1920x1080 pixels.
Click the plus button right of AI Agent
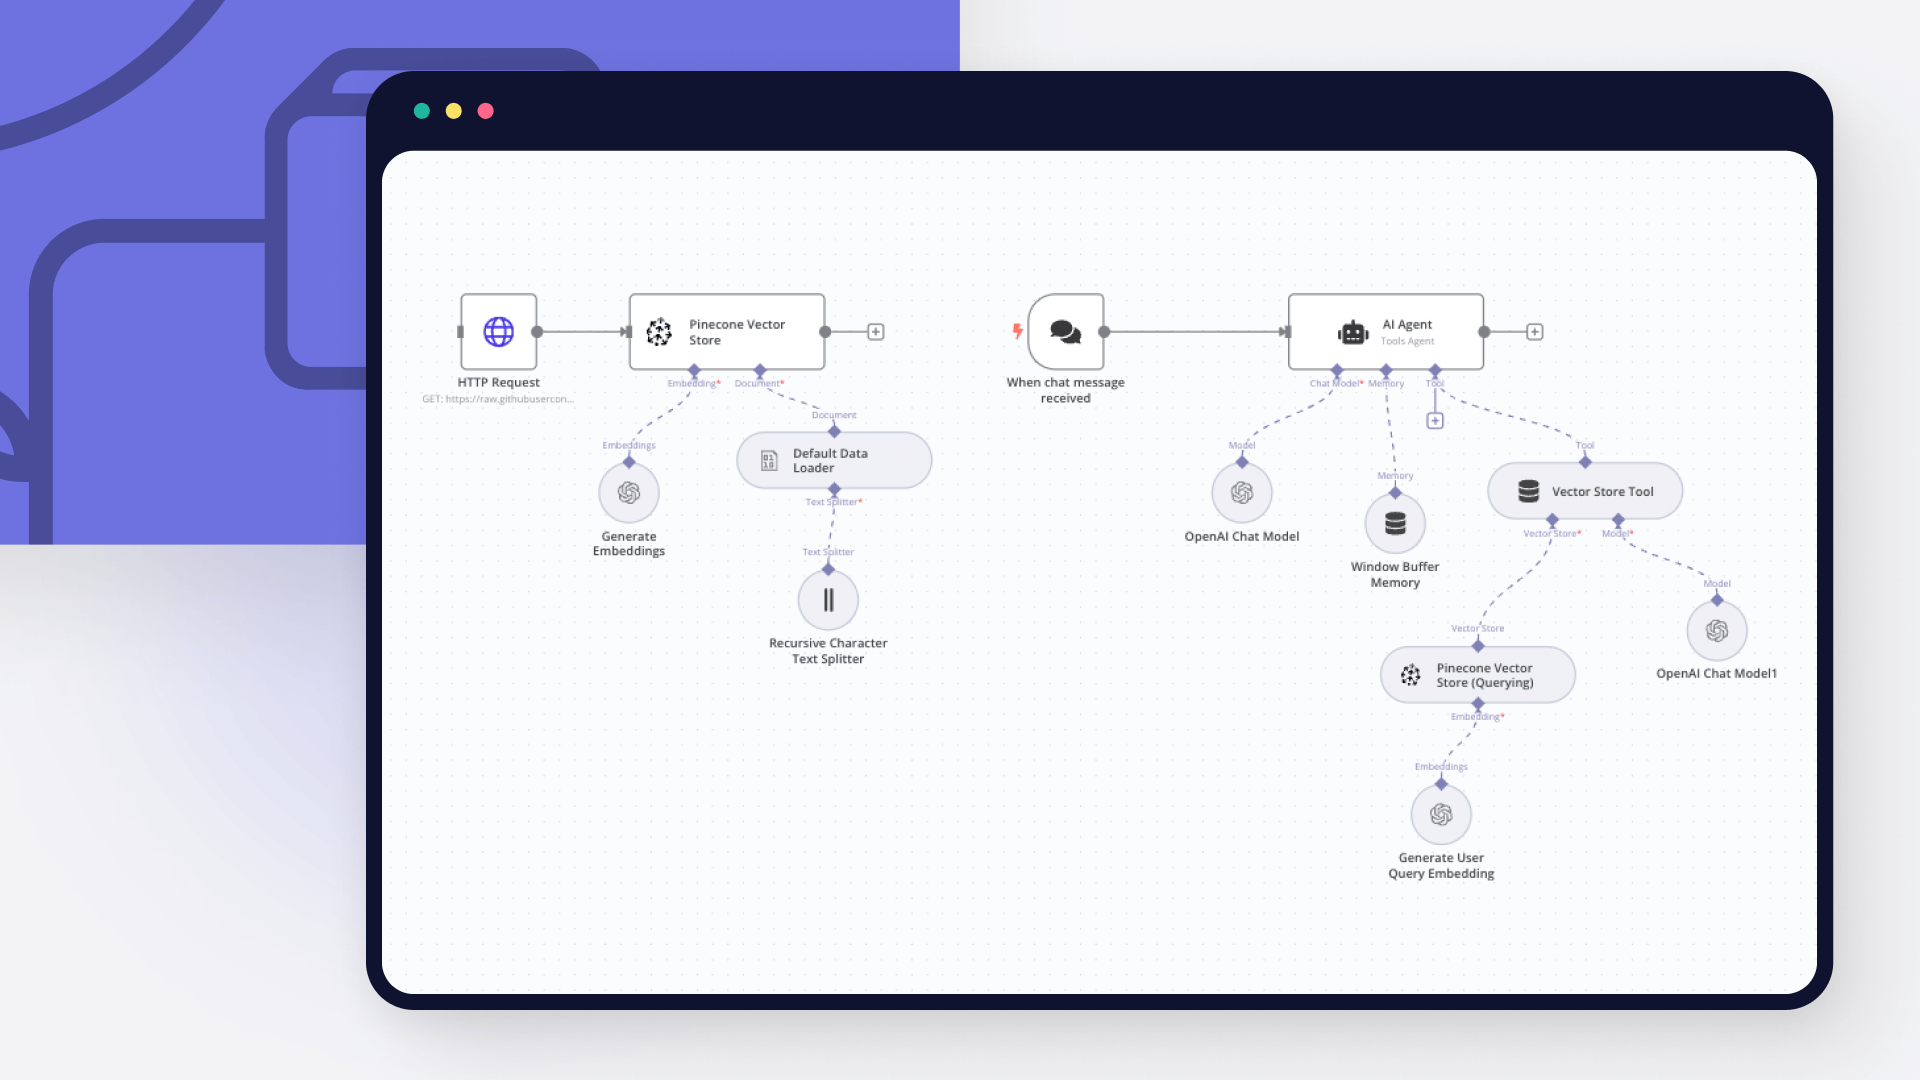1535,332
